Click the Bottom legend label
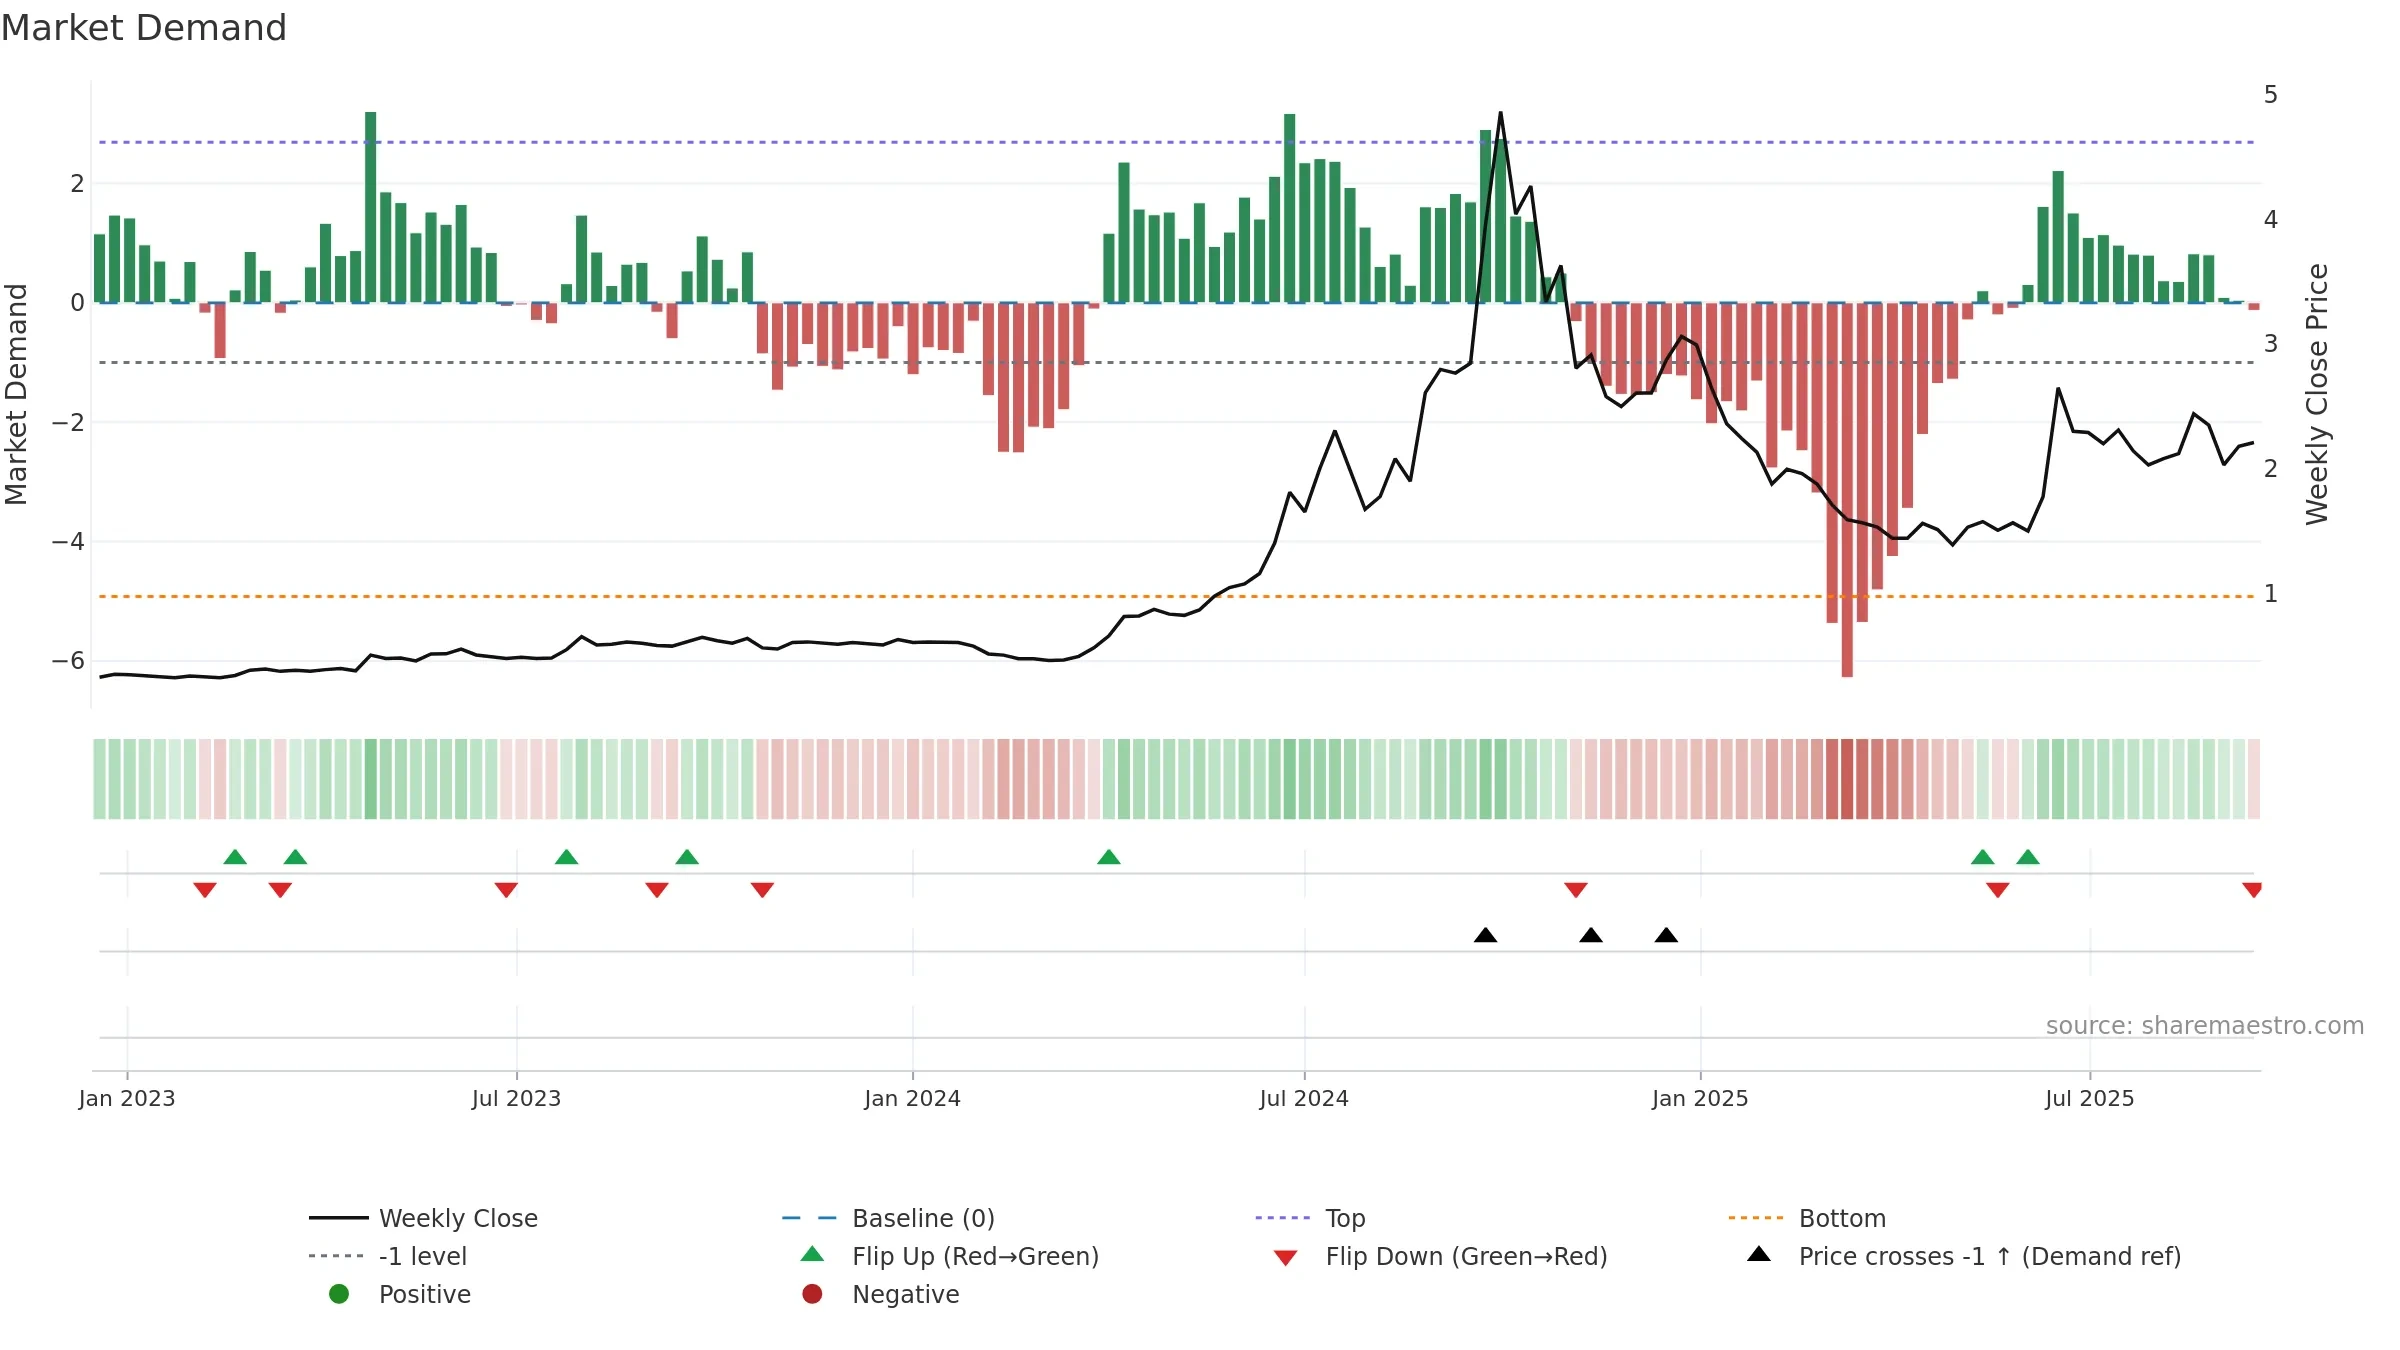 point(1842,1218)
